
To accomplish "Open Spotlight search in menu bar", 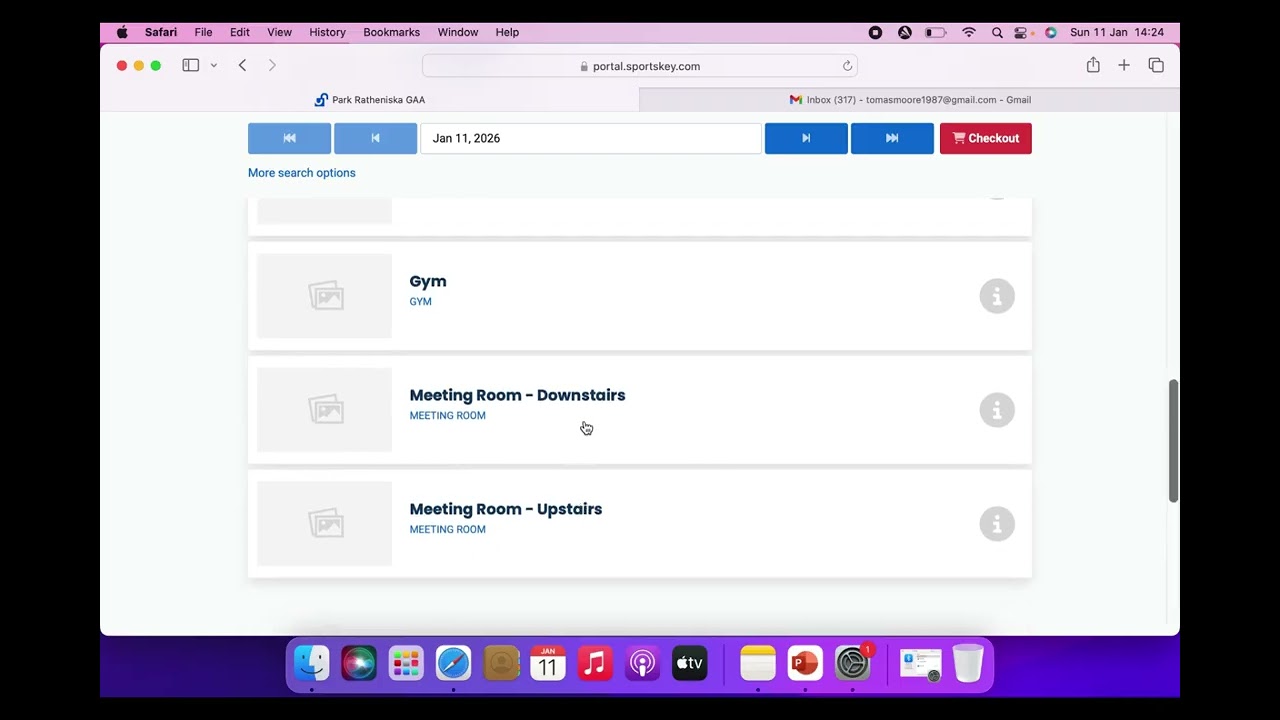I will click(997, 32).
